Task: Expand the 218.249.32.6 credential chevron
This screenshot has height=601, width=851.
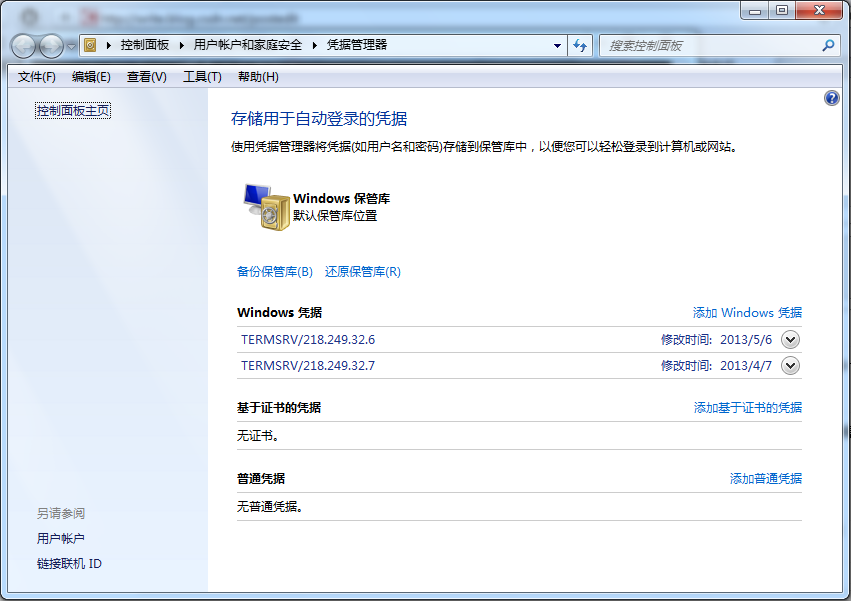Action: pos(790,340)
